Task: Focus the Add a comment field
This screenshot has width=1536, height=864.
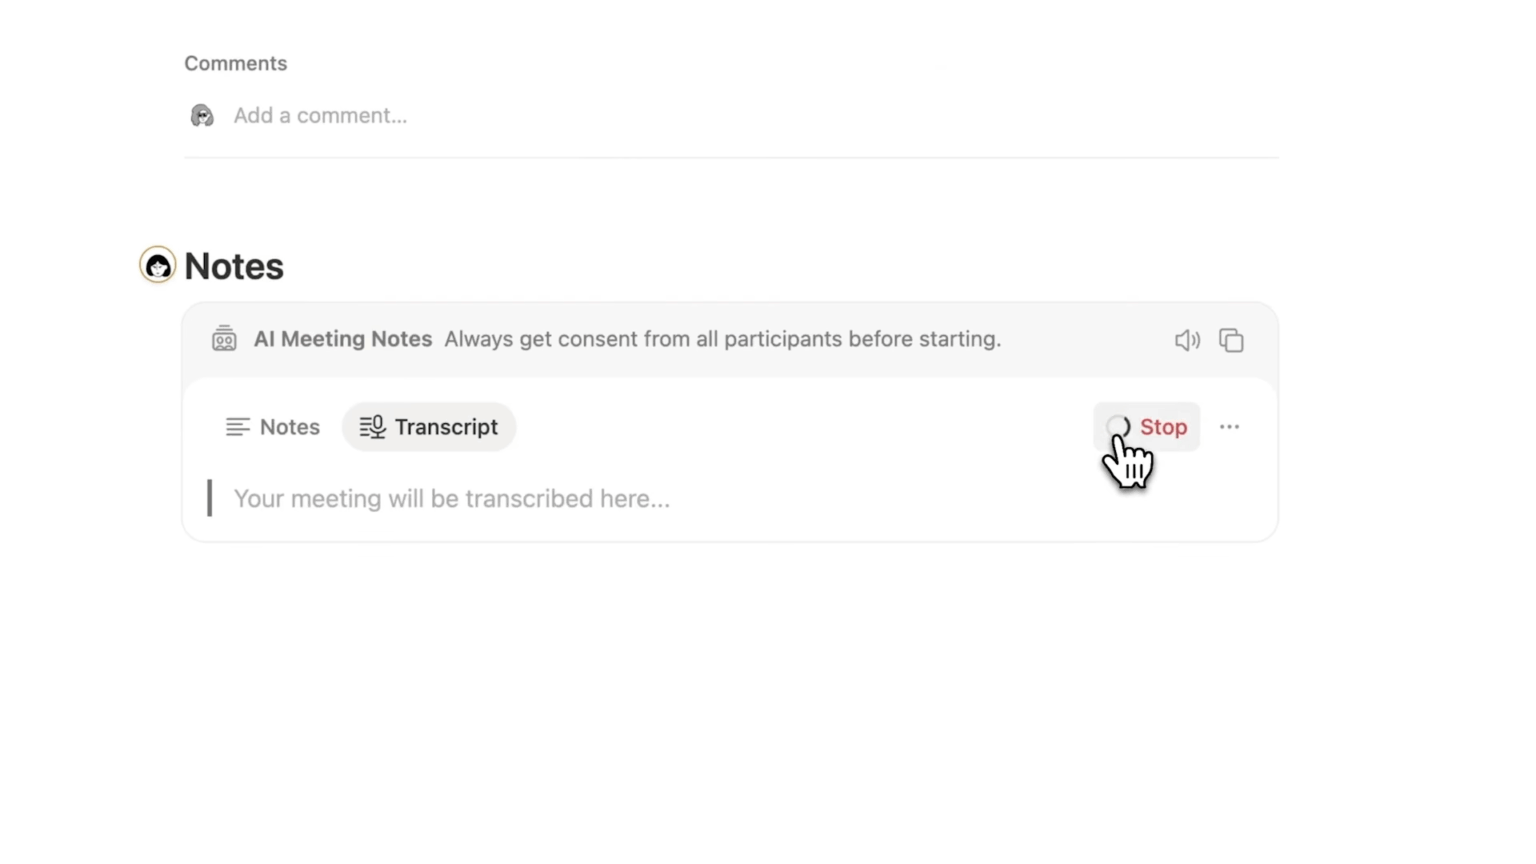Action: pyautogui.click(x=320, y=116)
